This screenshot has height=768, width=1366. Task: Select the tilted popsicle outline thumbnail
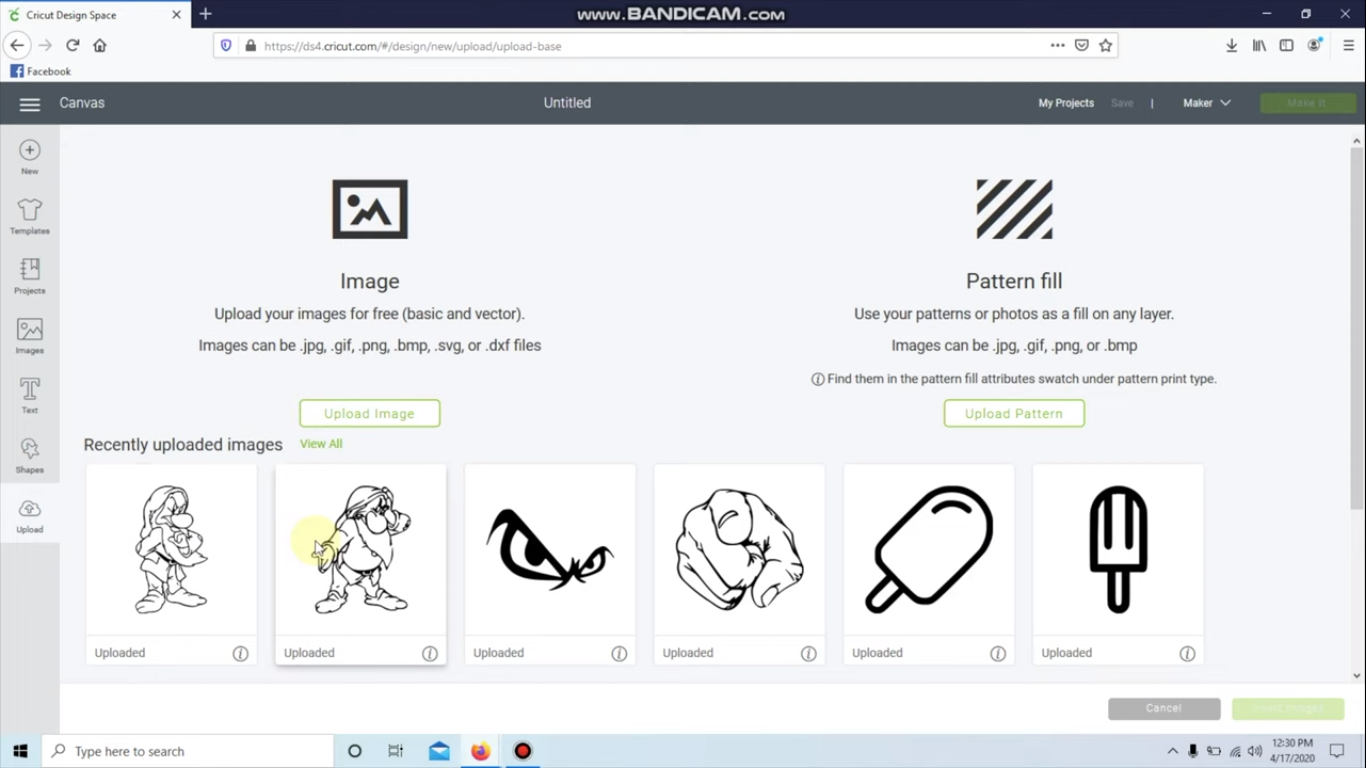tap(929, 550)
